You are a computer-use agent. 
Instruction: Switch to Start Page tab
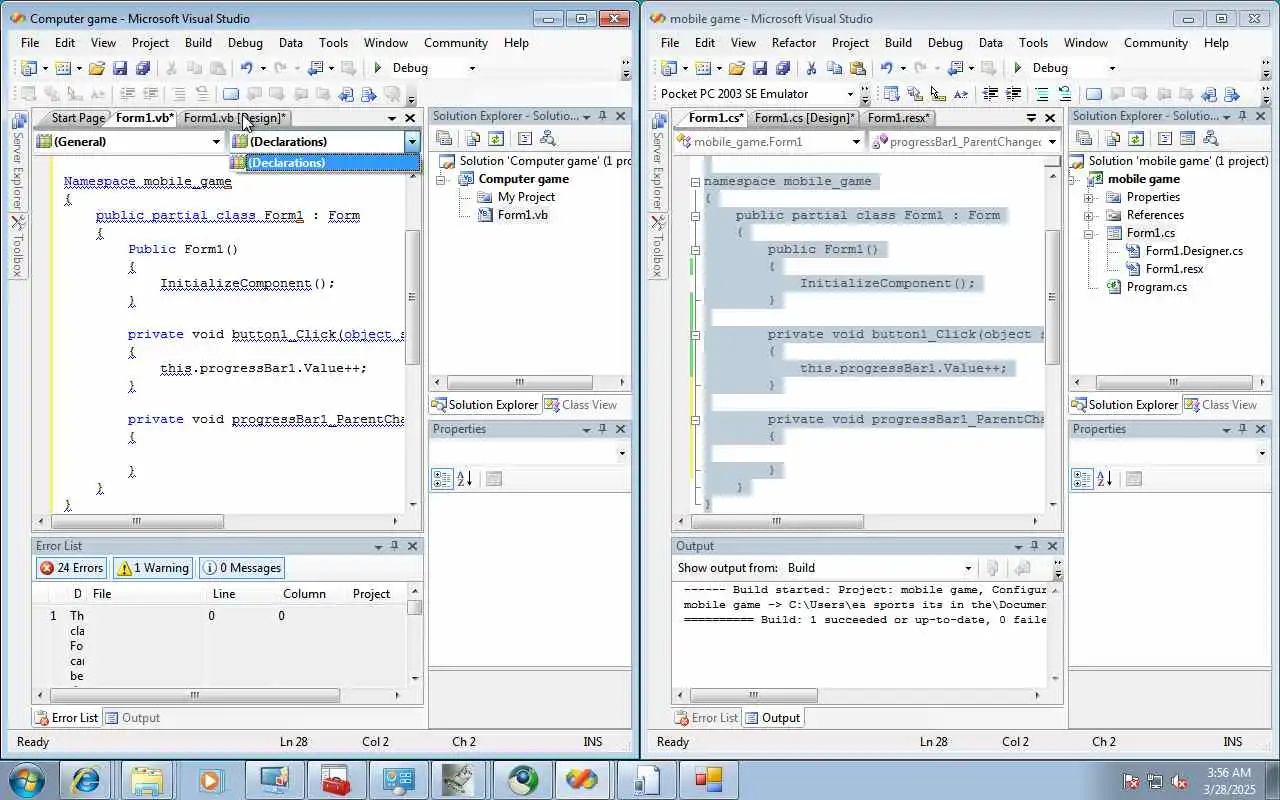(x=77, y=118)
